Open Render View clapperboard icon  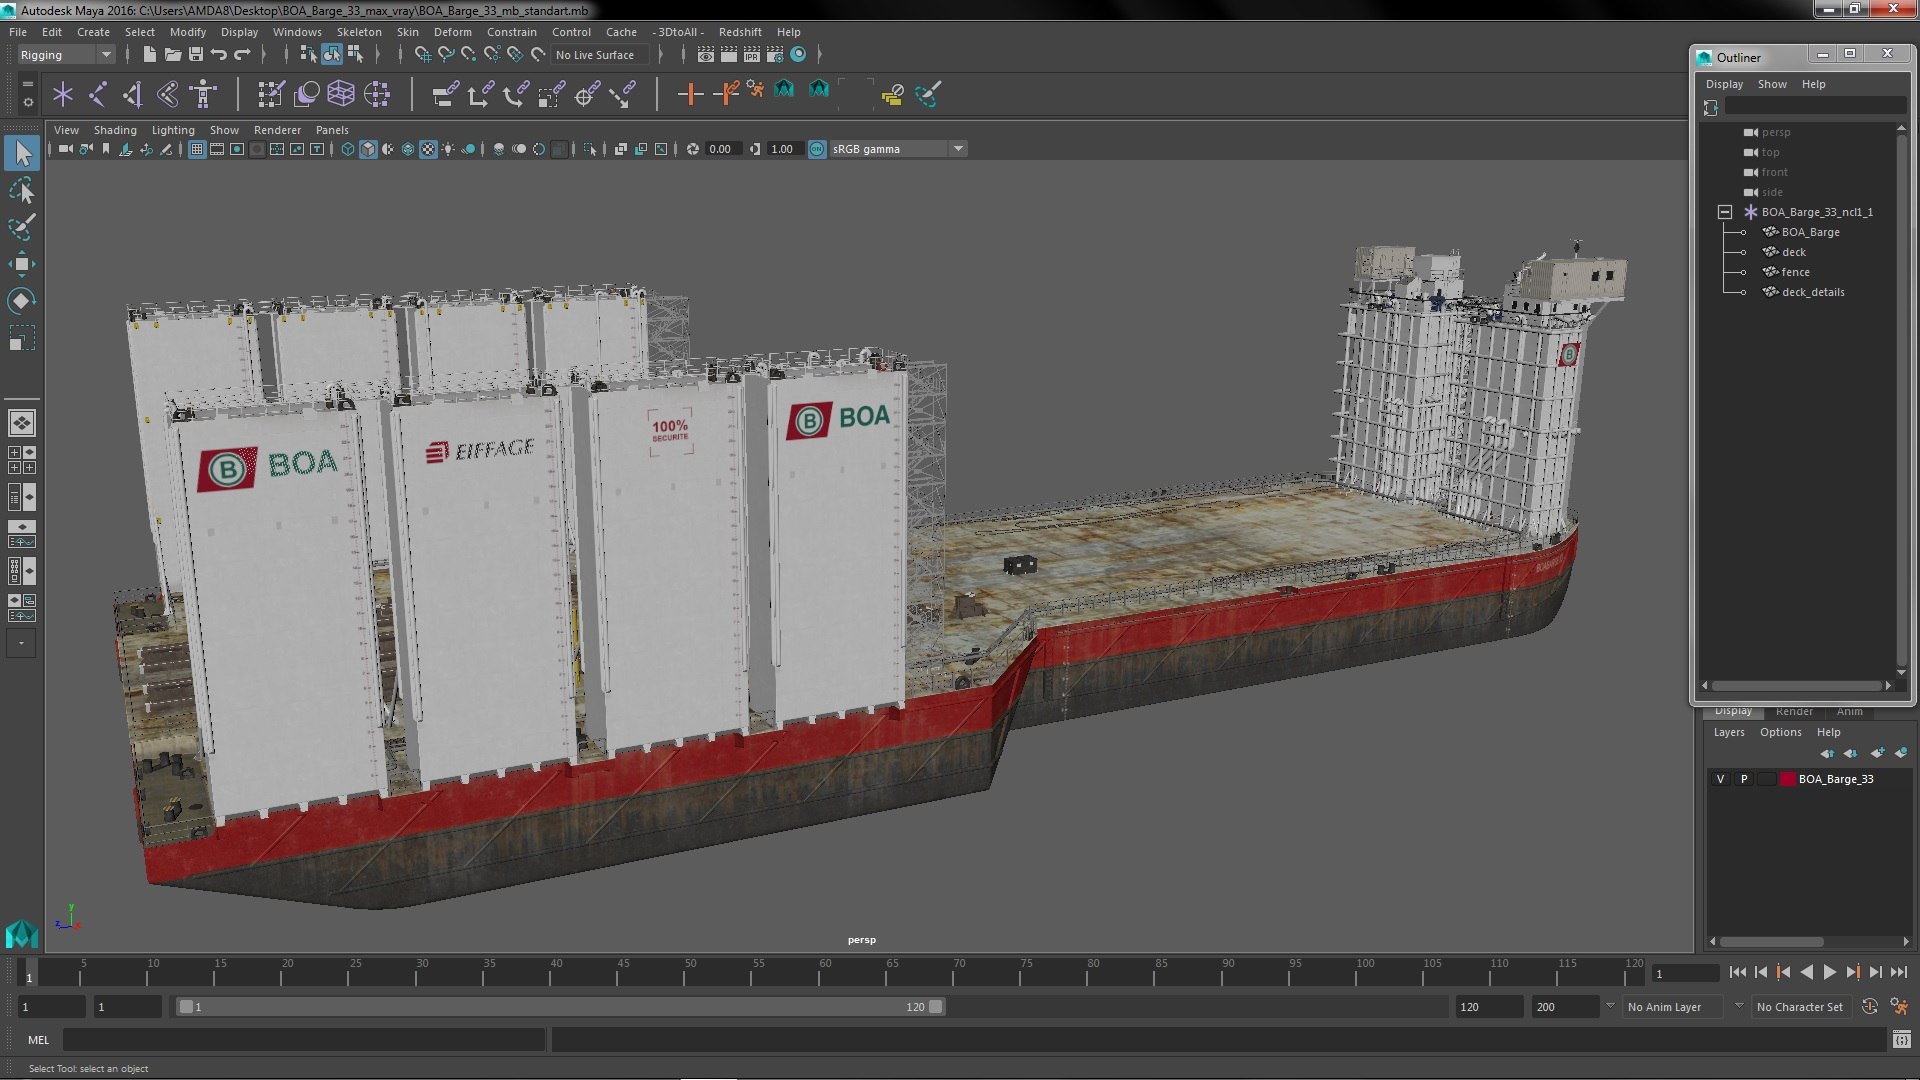click(706, 55)
